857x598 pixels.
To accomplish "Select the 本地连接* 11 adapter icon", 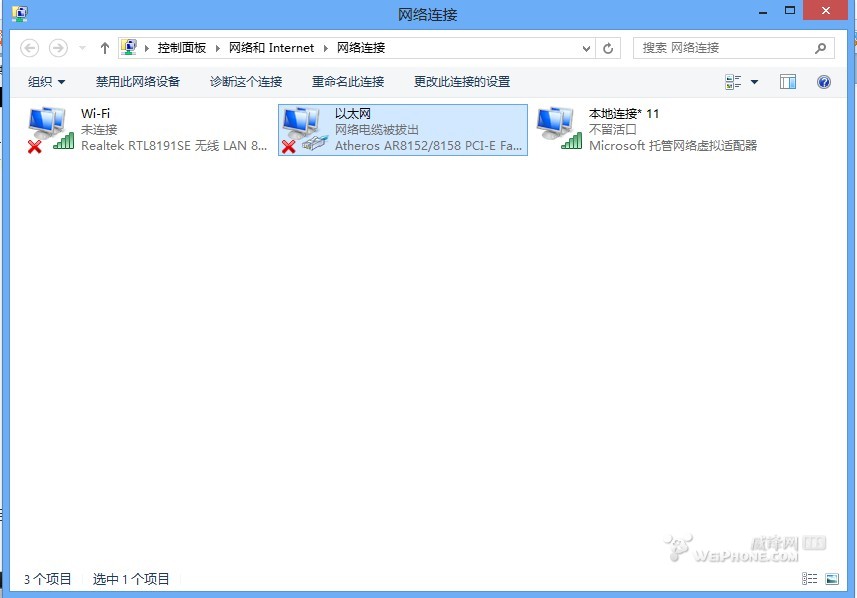I will tap(559, 130).
